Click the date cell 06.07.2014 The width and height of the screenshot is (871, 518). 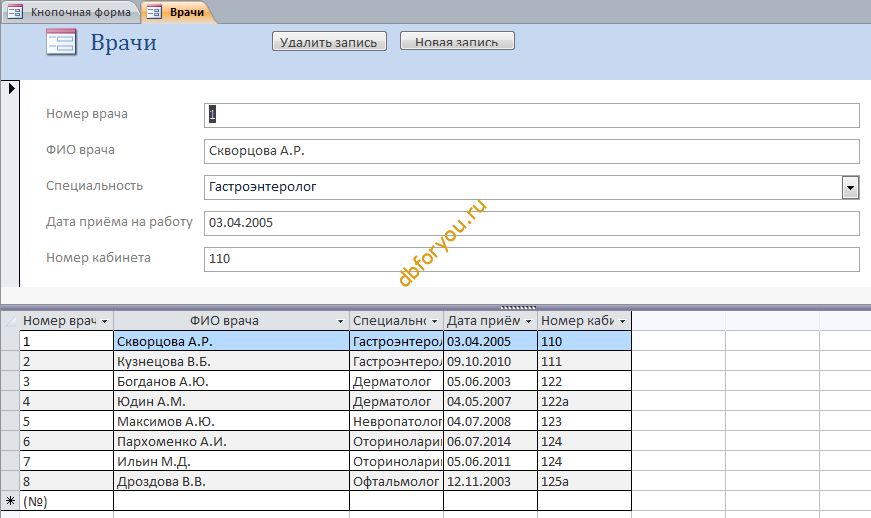pos(490,441)
